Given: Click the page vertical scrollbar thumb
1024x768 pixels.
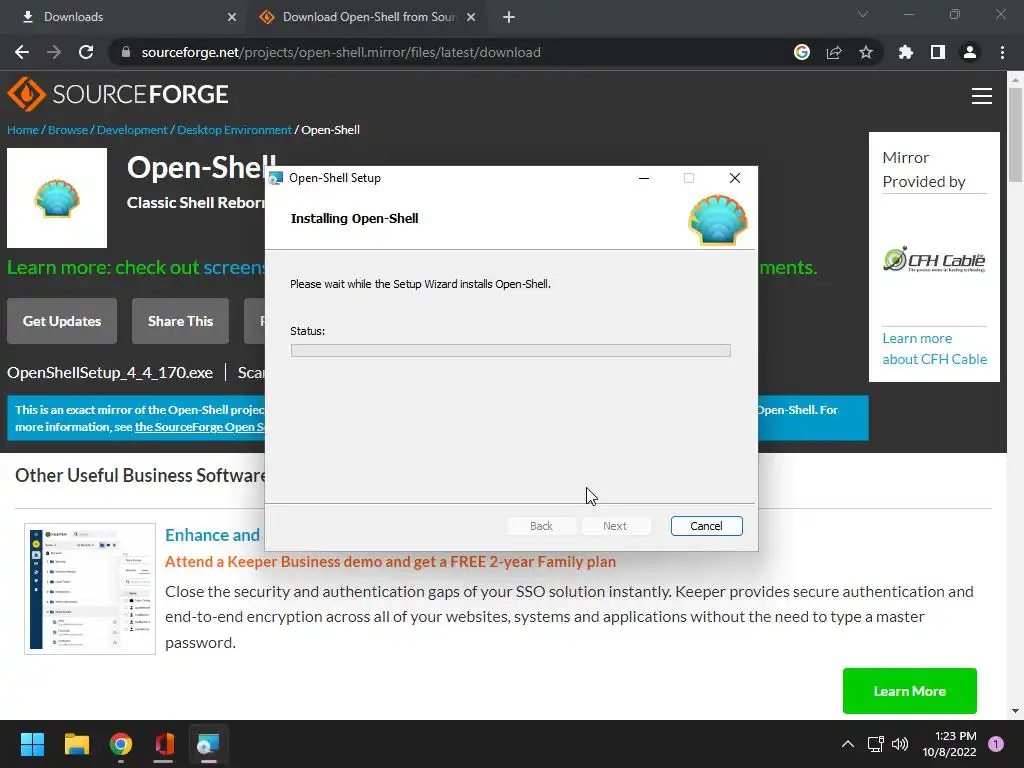Looking at the screenshot, I should [1015, 135].
